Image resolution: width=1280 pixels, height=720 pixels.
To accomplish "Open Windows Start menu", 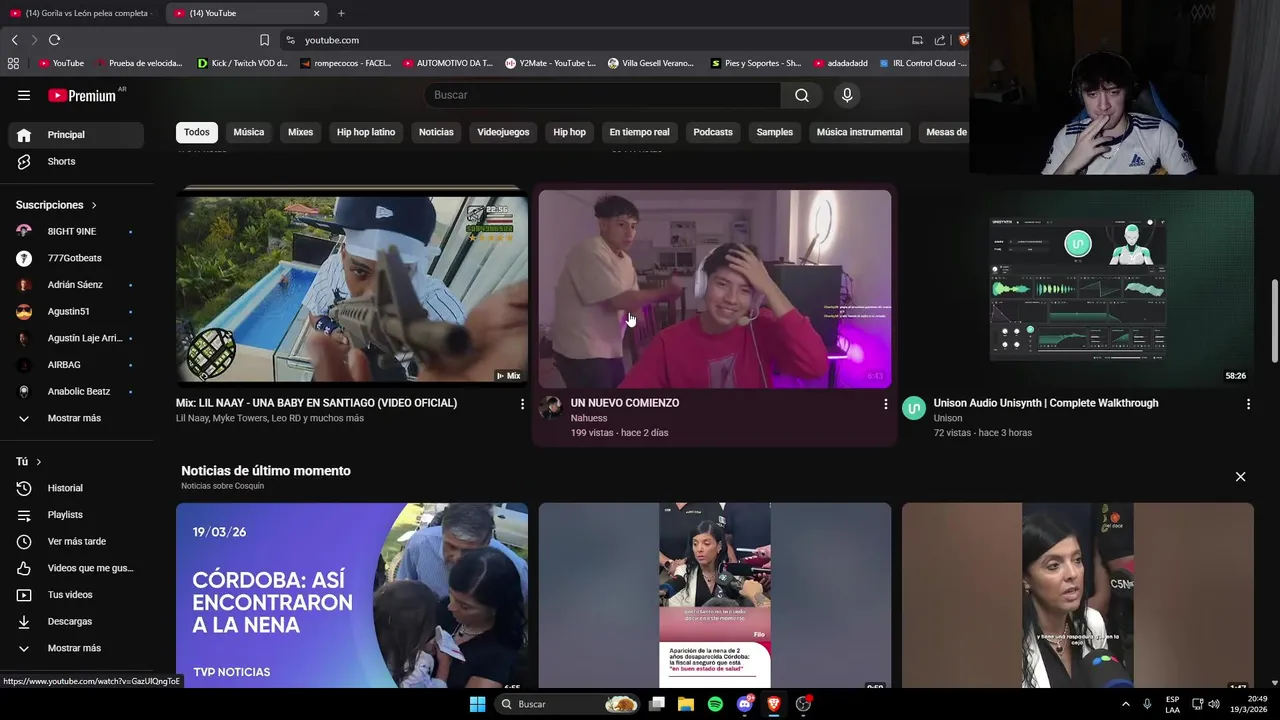I will (478, 704).
